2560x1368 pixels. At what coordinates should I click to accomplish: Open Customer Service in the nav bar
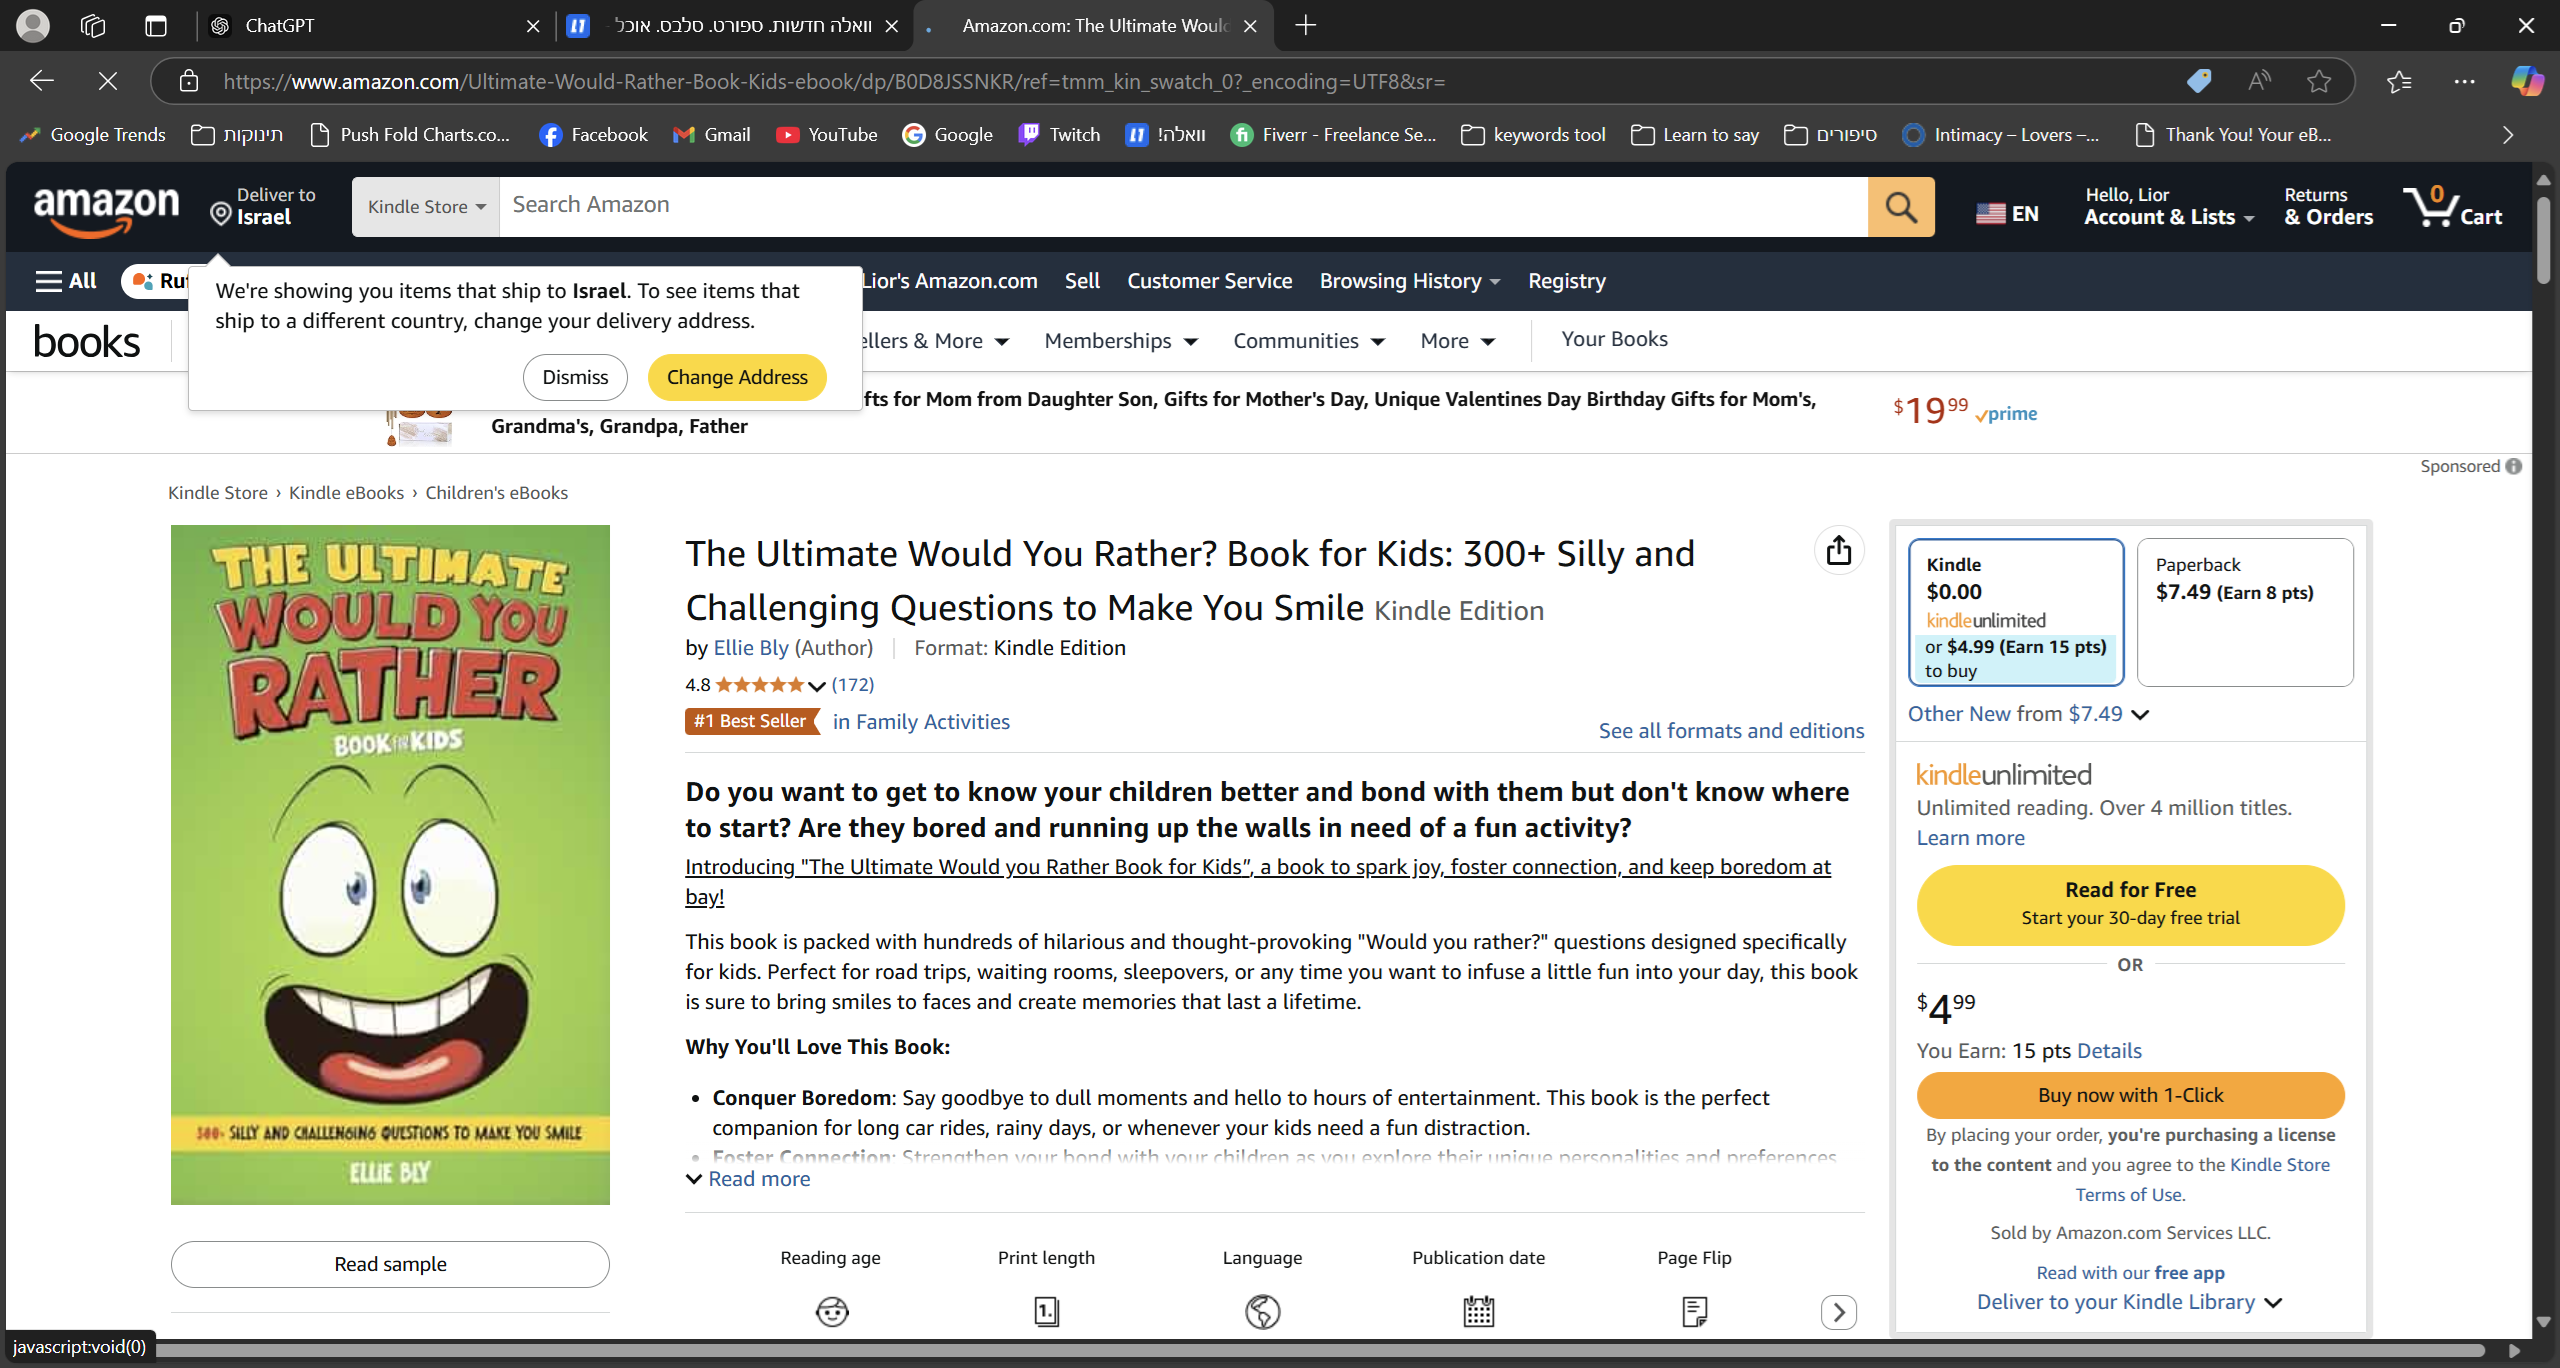(1209, 281)
